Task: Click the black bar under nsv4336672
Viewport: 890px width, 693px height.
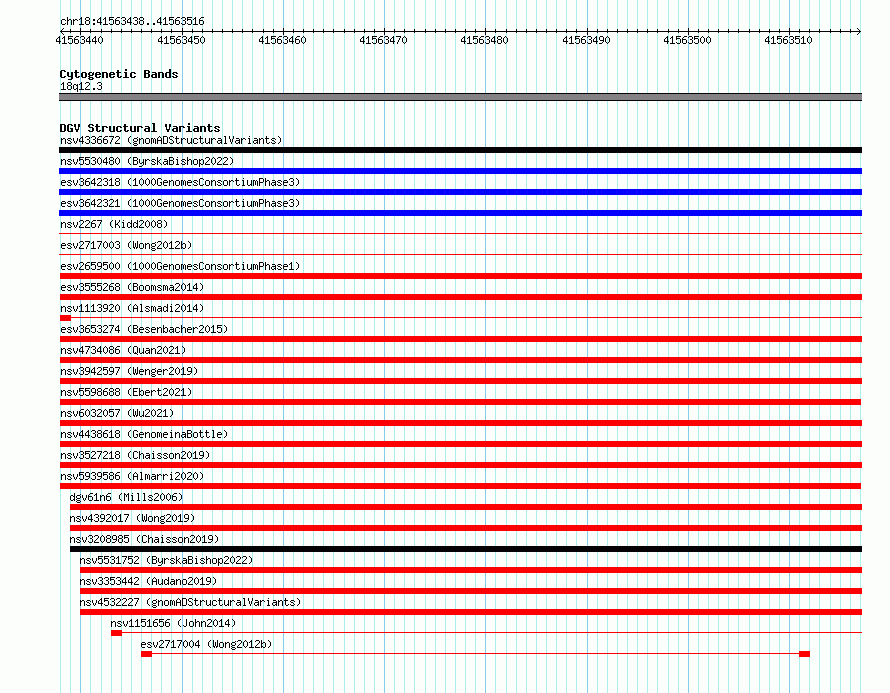Action: coord(460,150)
